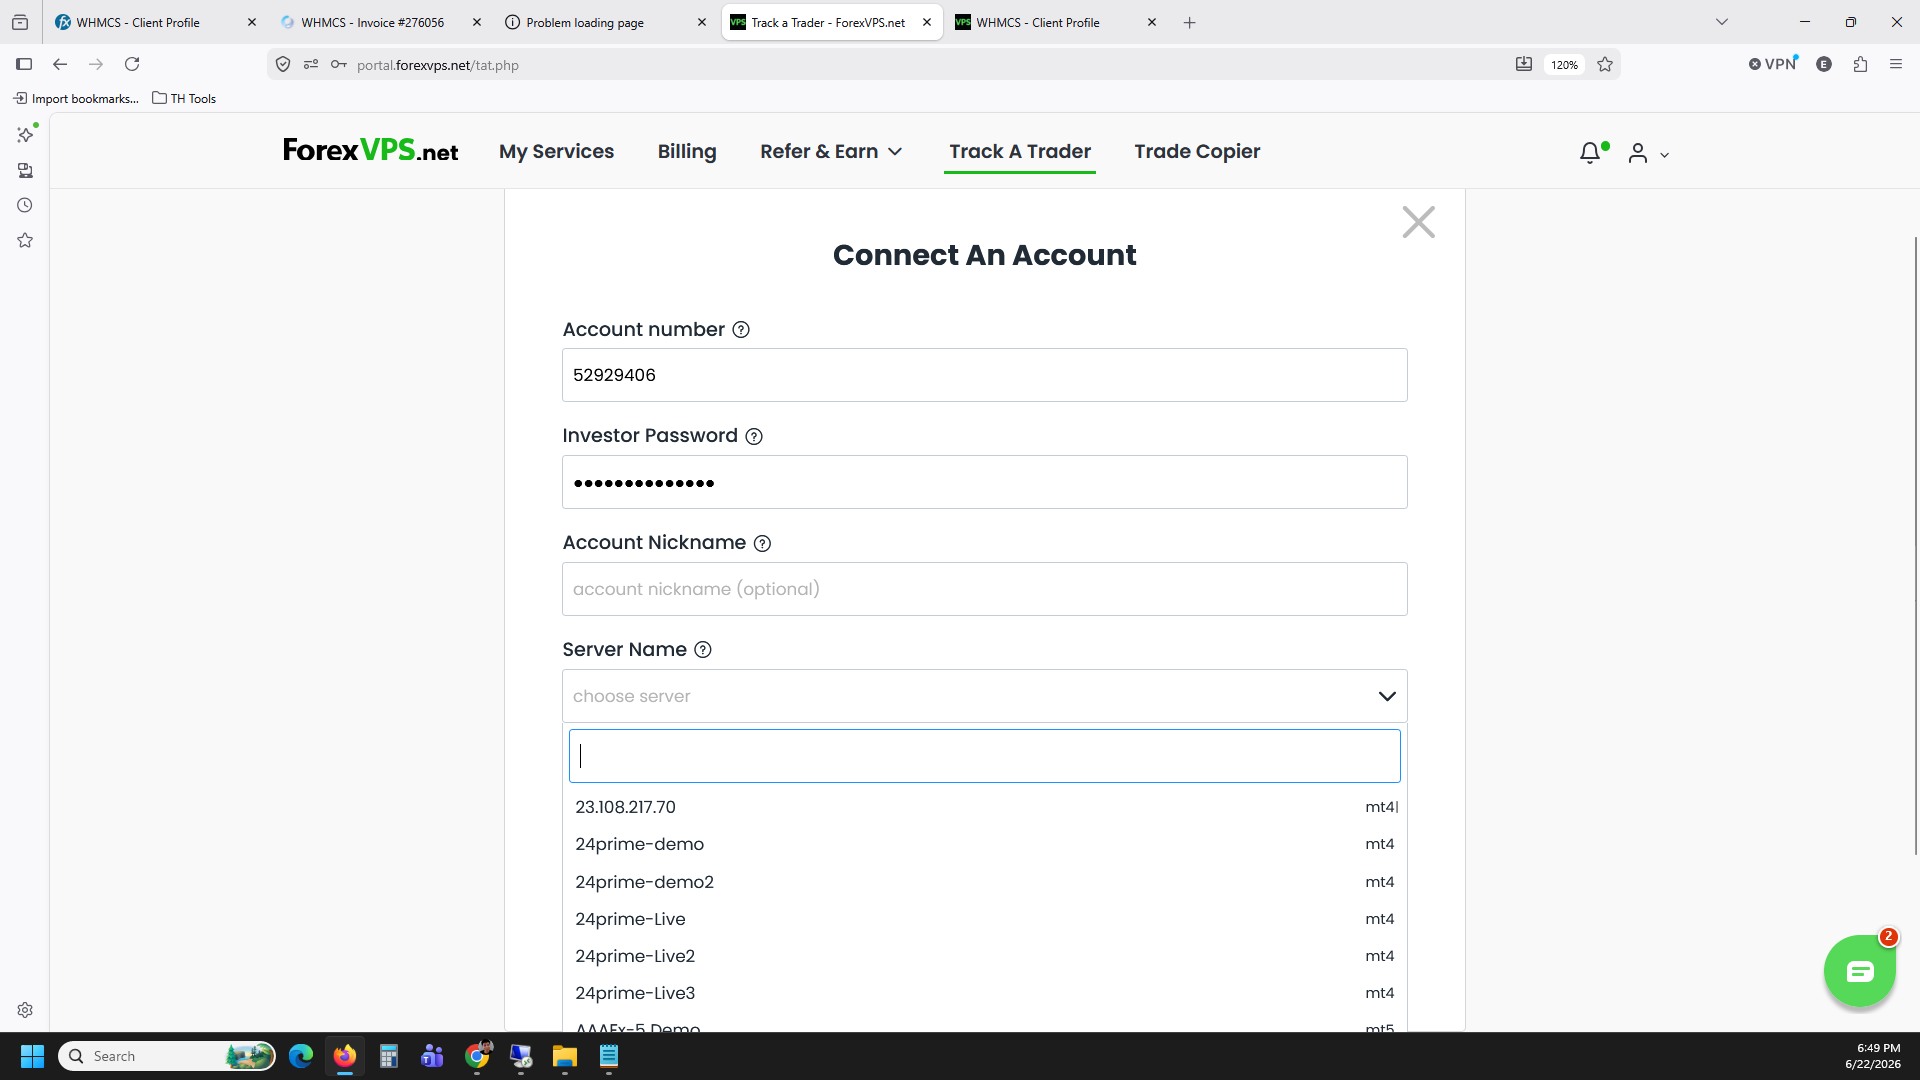Image resolution: width=1920 pixels, height=1080 pixels.
Task: Open the page install/download icon in address bar
Action: tap(1523, 64)
